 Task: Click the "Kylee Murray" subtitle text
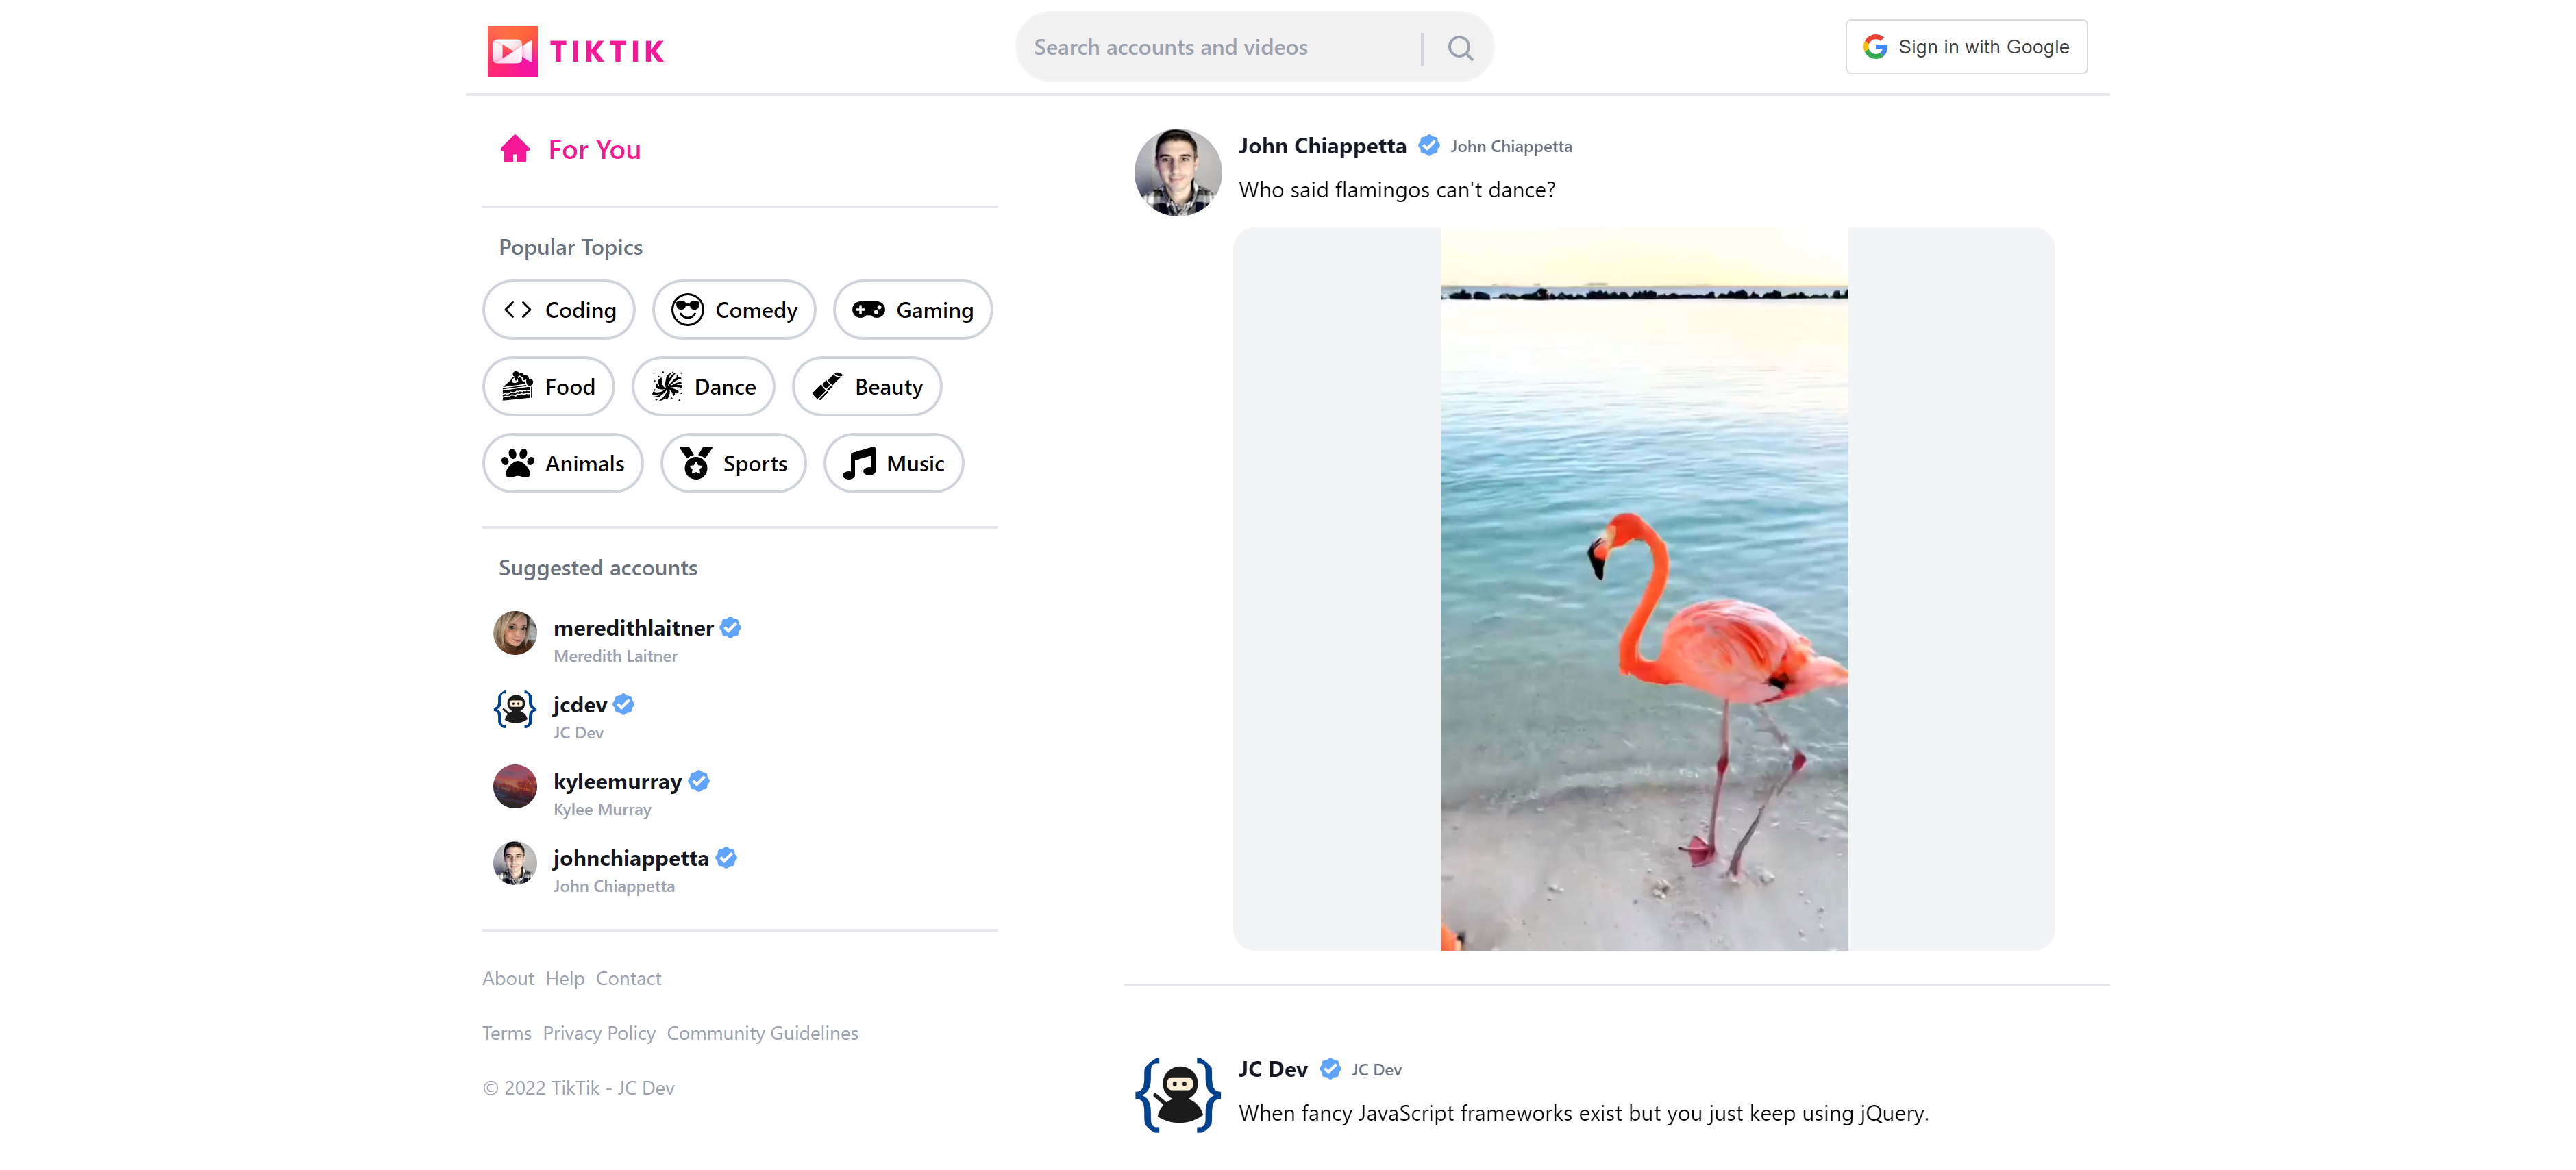pos(603,810)
